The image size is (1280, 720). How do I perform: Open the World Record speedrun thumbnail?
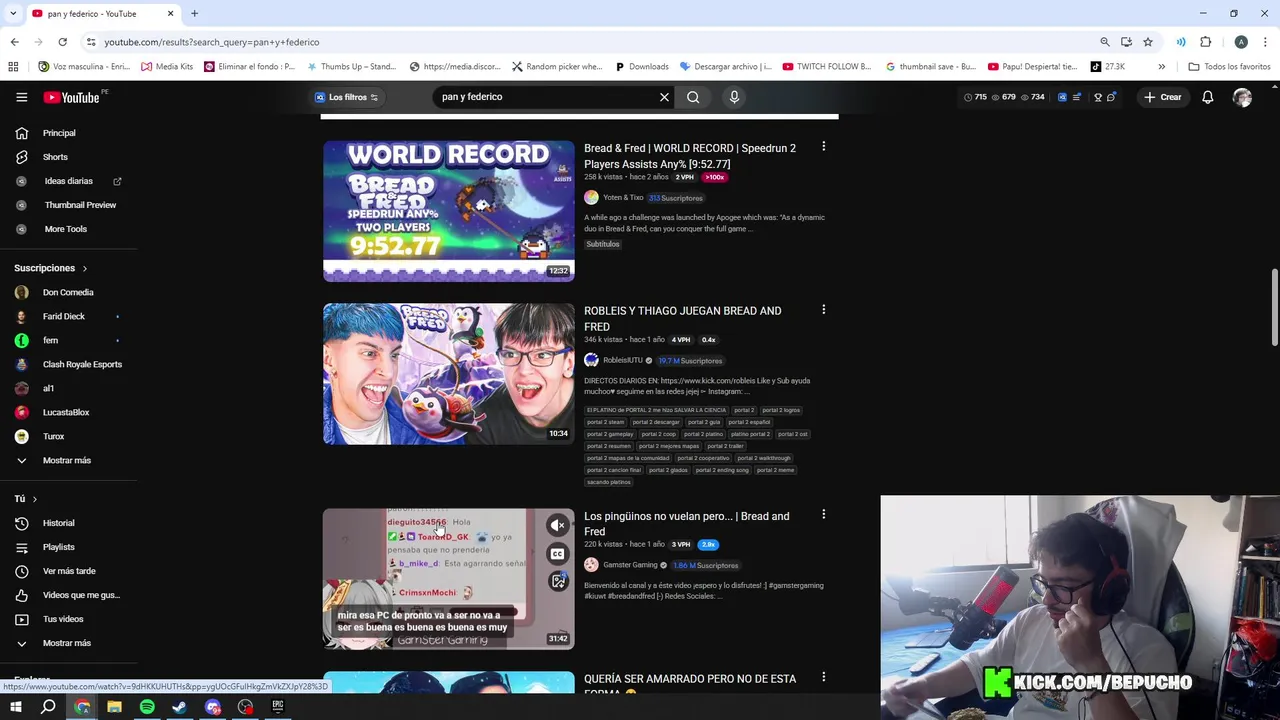tap(448, 211)
